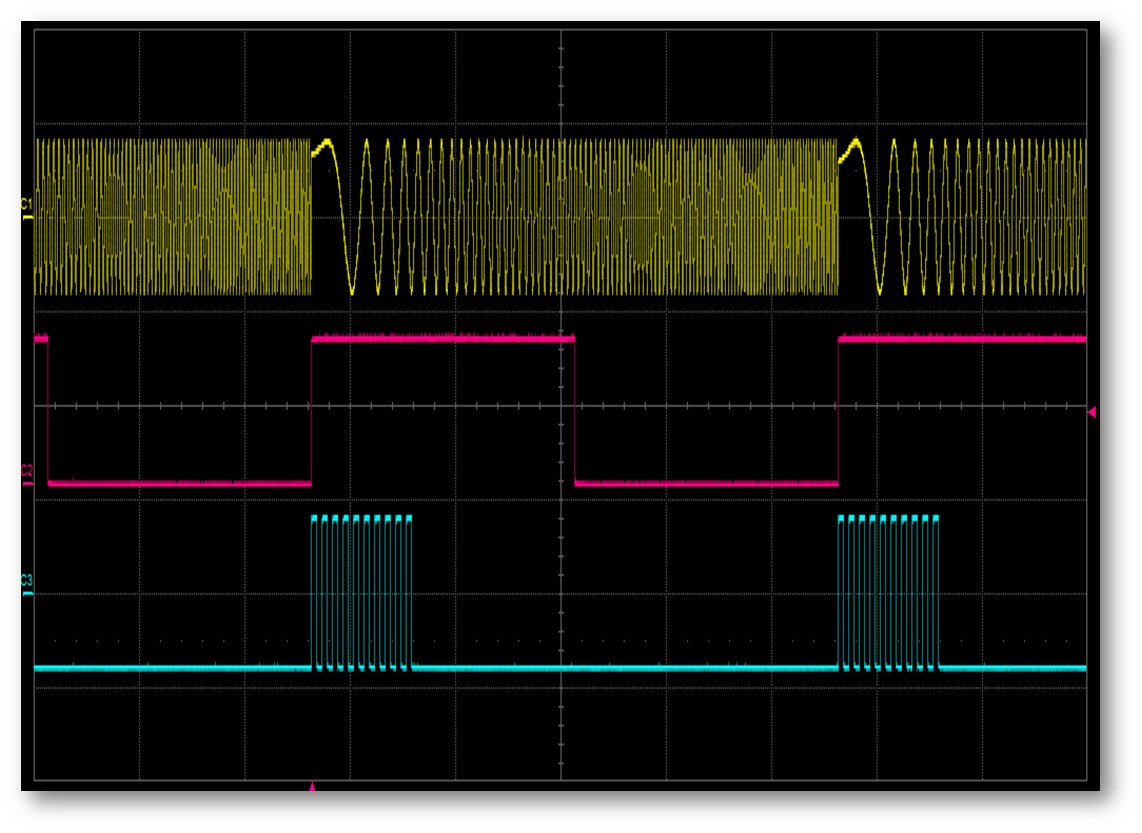Click the center crosshair of the graticule
The height and width of the screenshot is (833, 1142).
561,406
